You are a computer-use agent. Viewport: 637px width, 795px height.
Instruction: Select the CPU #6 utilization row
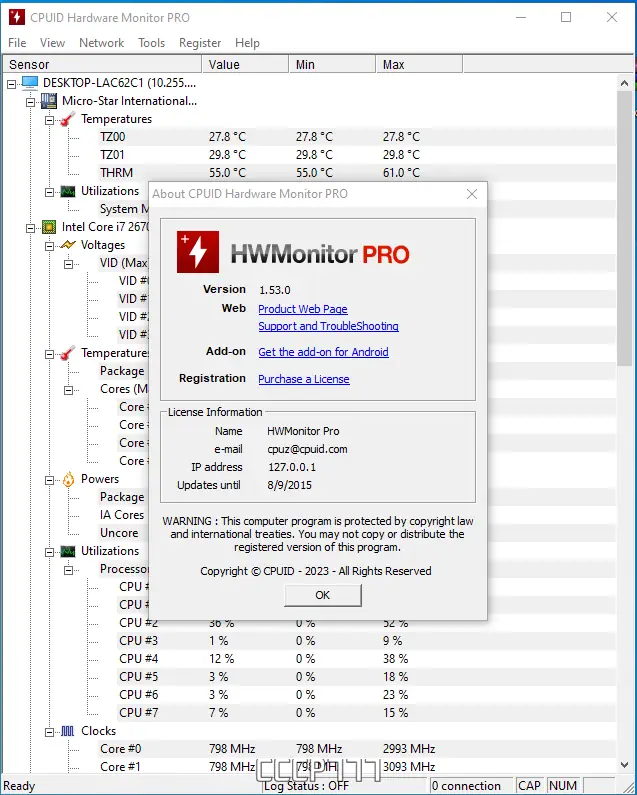(x=366, y=695)
